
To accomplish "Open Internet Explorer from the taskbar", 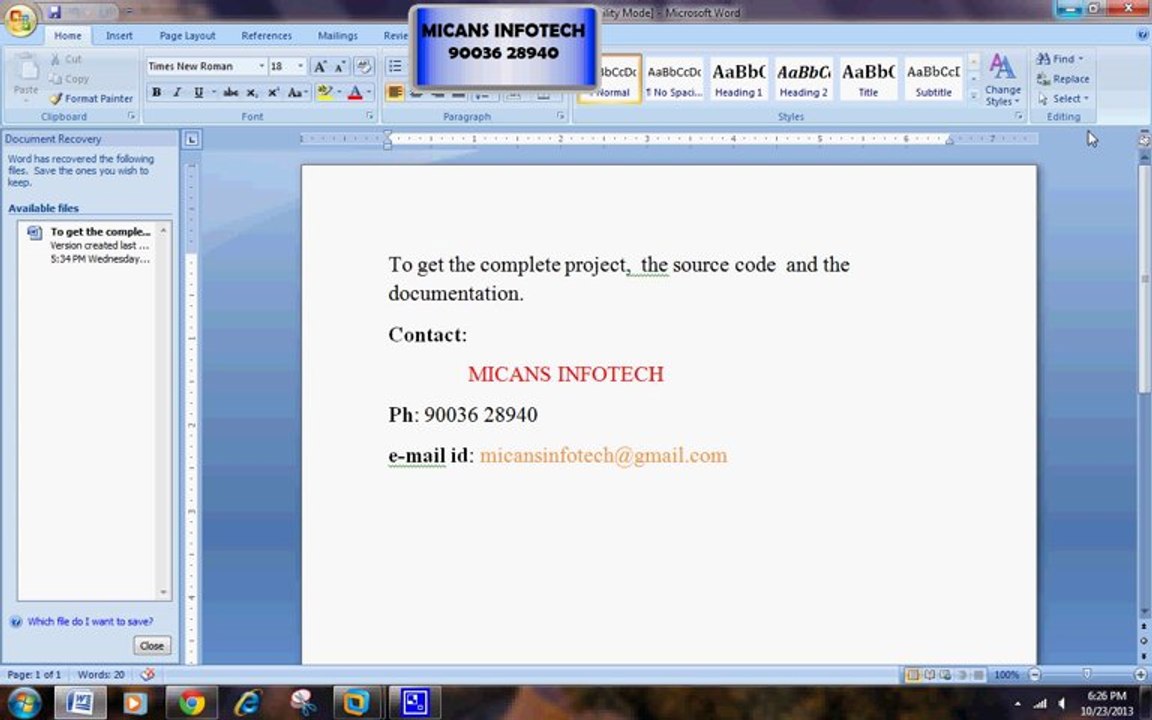I will pos(248,703).
